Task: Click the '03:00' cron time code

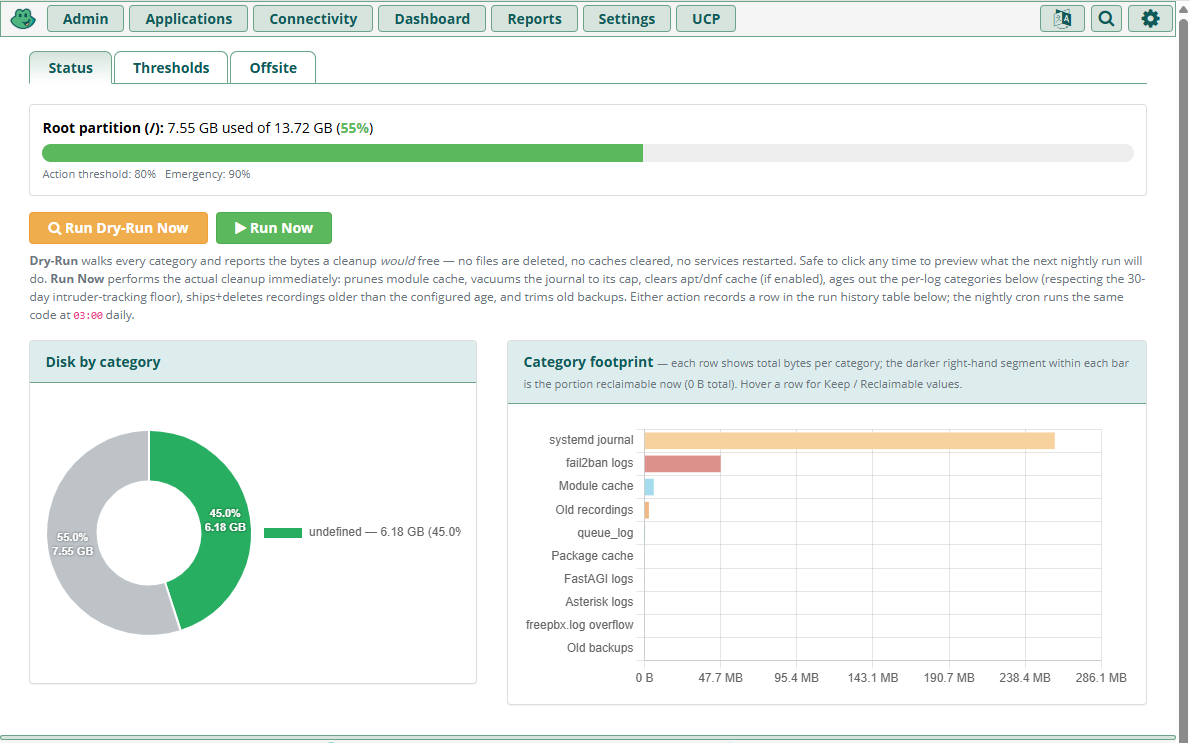Action: pyautogui.click(x=87, y=316)
